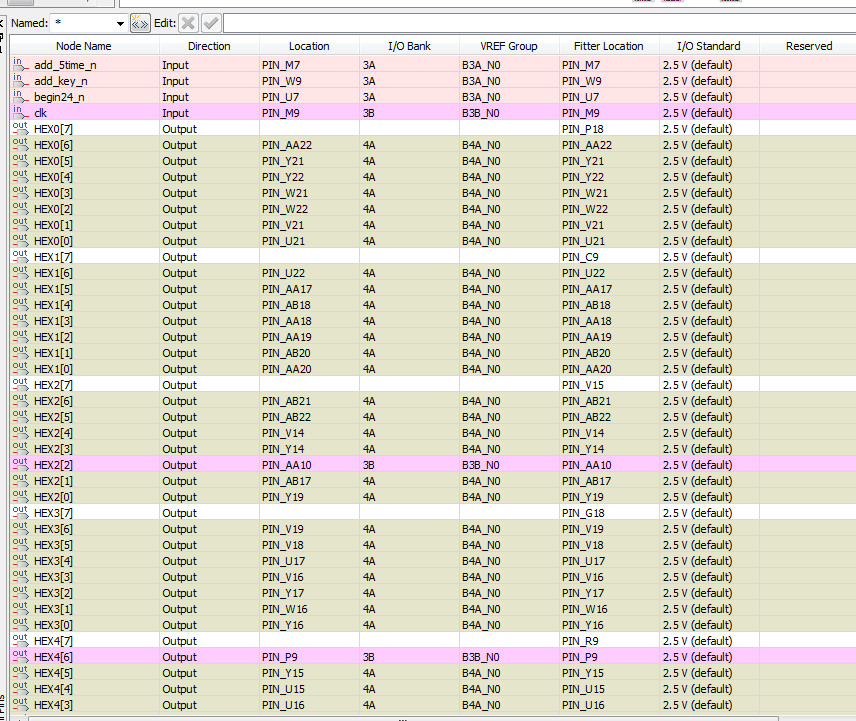The height and width of the screenshot is (721, 856).
Task: Click the accept edit checkmark icon
Action: point(211,23)
